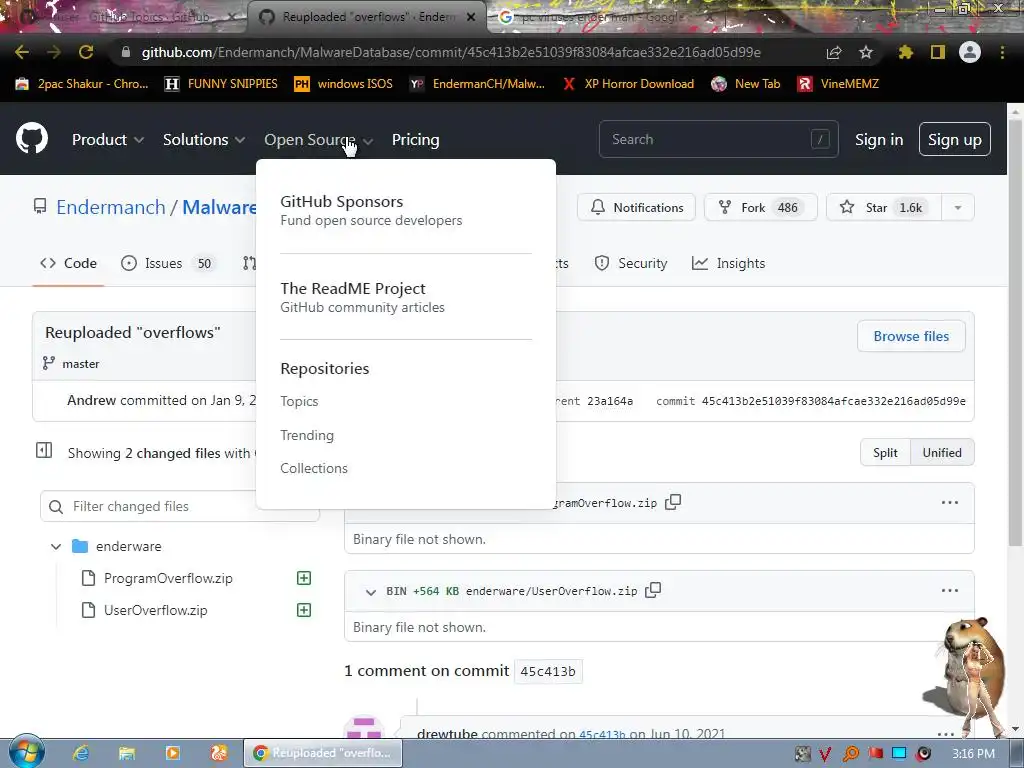The width and height of the screenshot is (1024, 768).
Task: Open options menu for ProgramOverflow.zip diff
Action: coord(950,502)
